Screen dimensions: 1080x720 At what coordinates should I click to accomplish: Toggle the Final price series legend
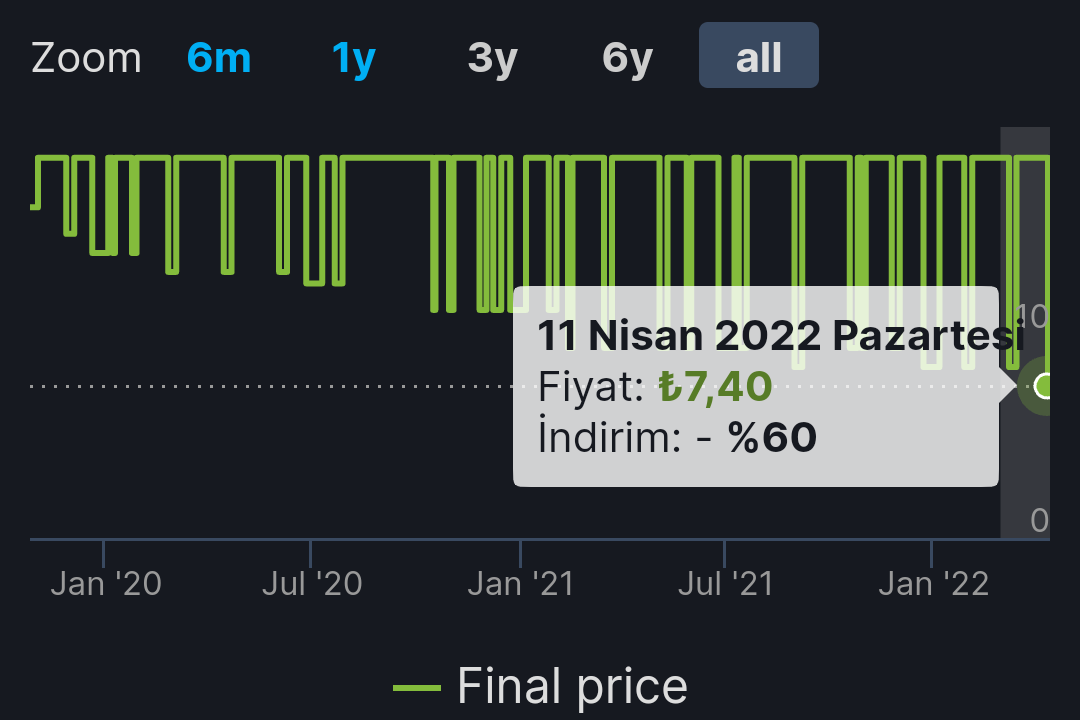click(x=572, y=687)
